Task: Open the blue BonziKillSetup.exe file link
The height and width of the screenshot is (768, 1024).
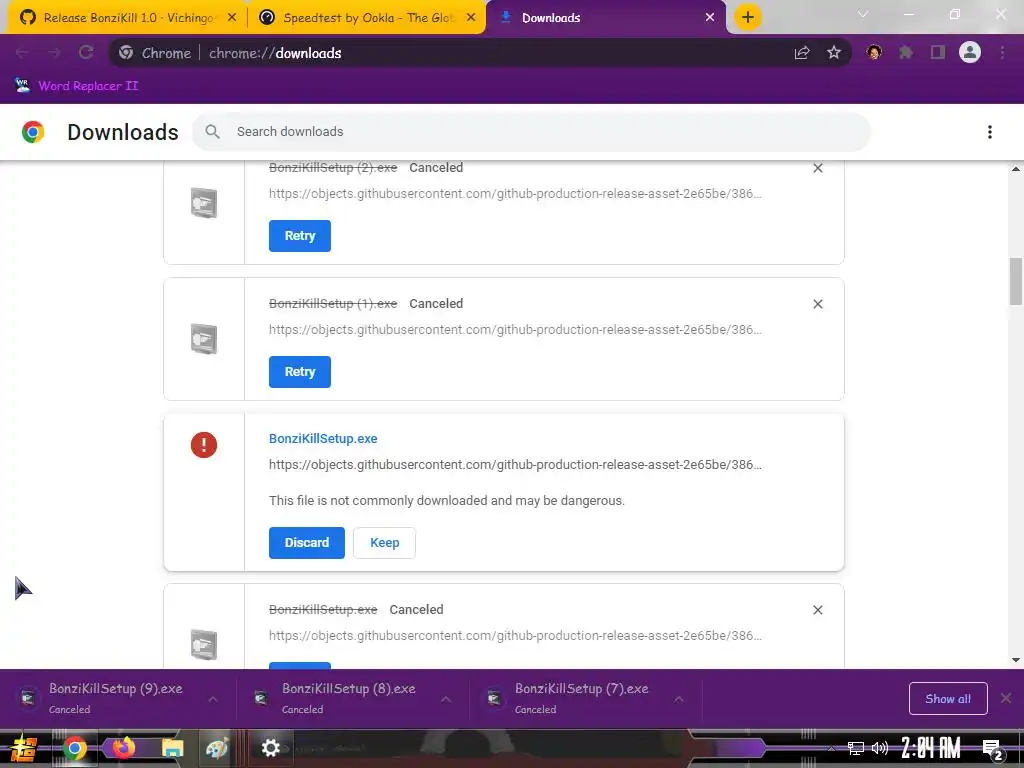Action: click(323, 439)
